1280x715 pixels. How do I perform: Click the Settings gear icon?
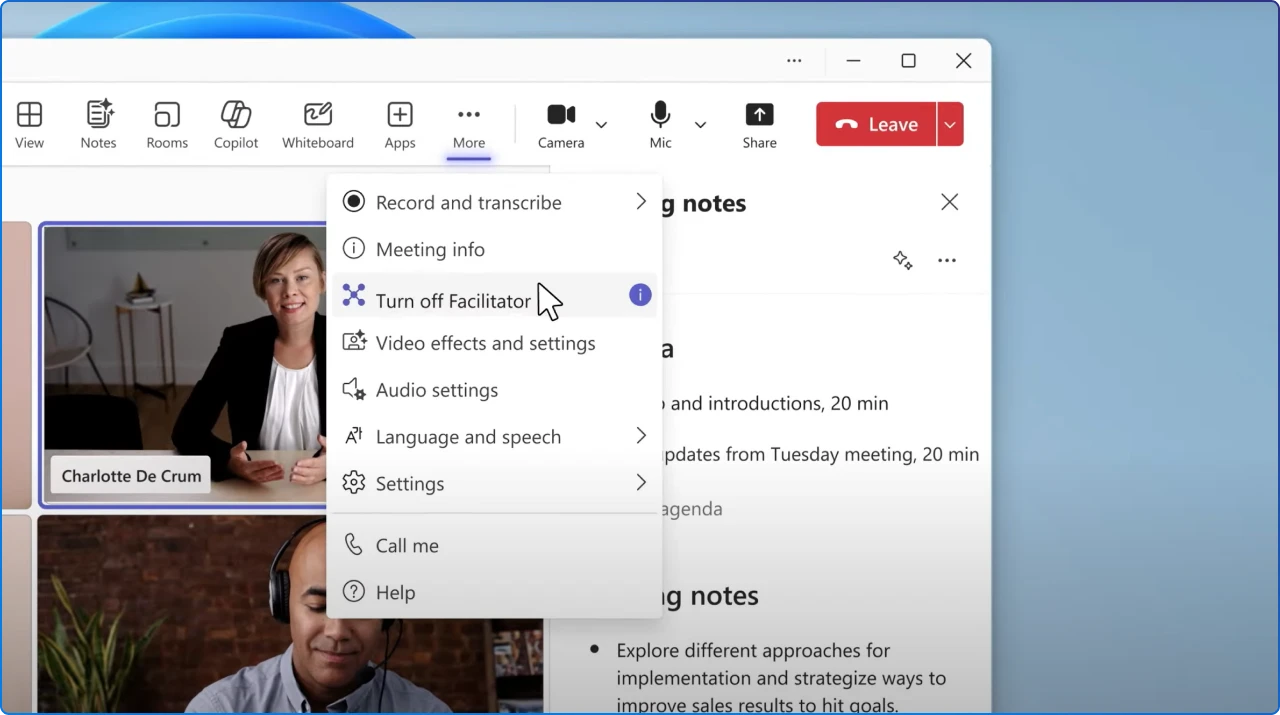(354, 483)
